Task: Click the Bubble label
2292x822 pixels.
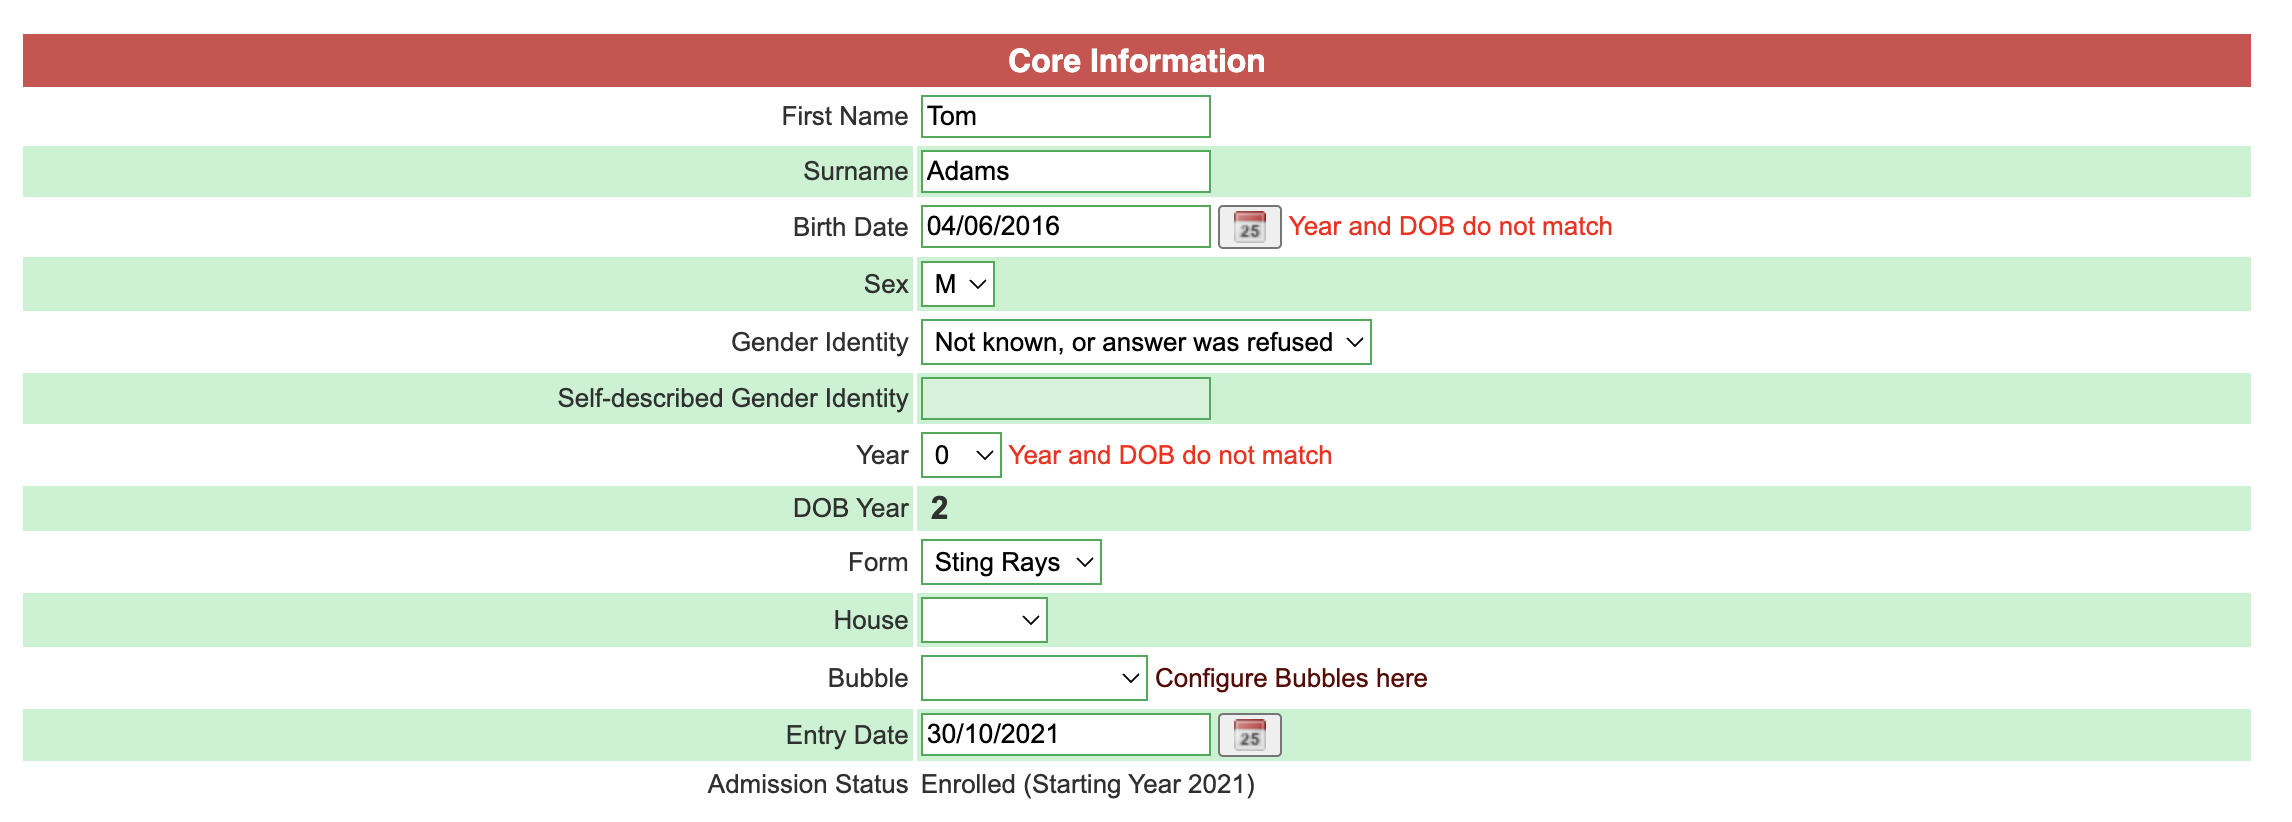Action: [867, 678]
